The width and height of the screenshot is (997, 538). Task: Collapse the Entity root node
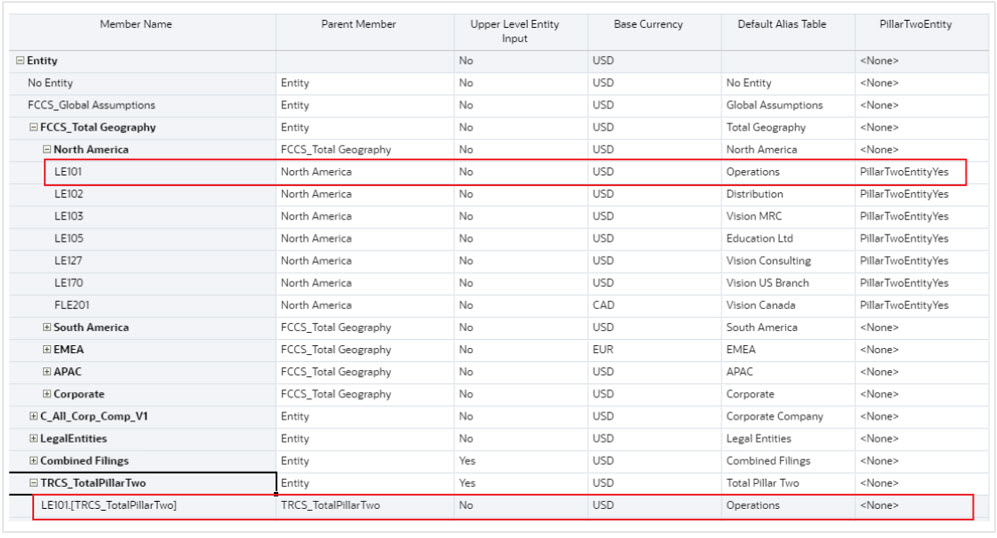click(20, 60)
